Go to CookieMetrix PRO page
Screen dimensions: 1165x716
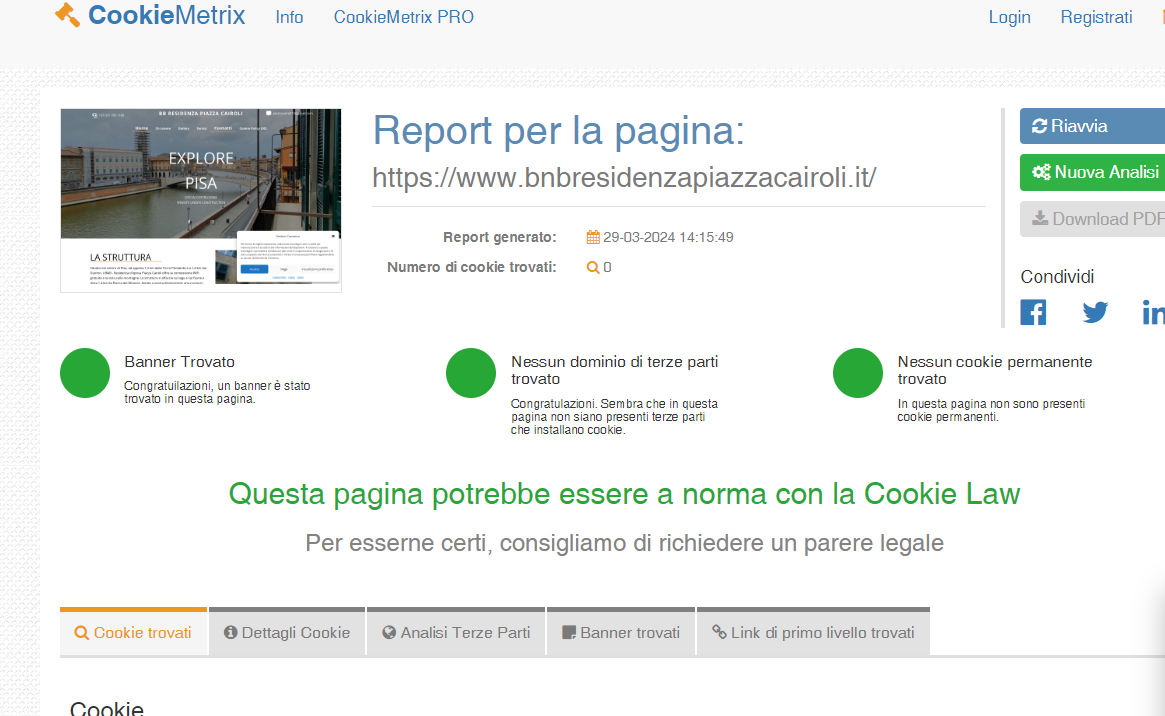tap(403, 17)
